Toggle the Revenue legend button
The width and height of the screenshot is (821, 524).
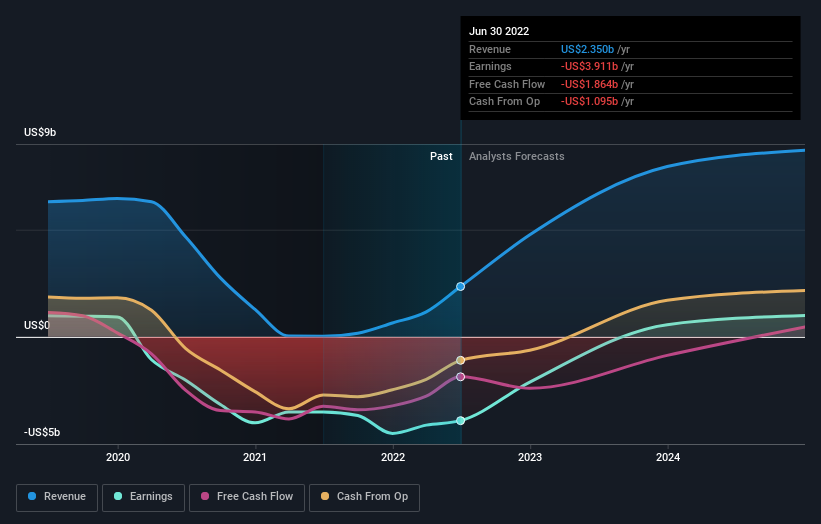[x=56, y=497]
